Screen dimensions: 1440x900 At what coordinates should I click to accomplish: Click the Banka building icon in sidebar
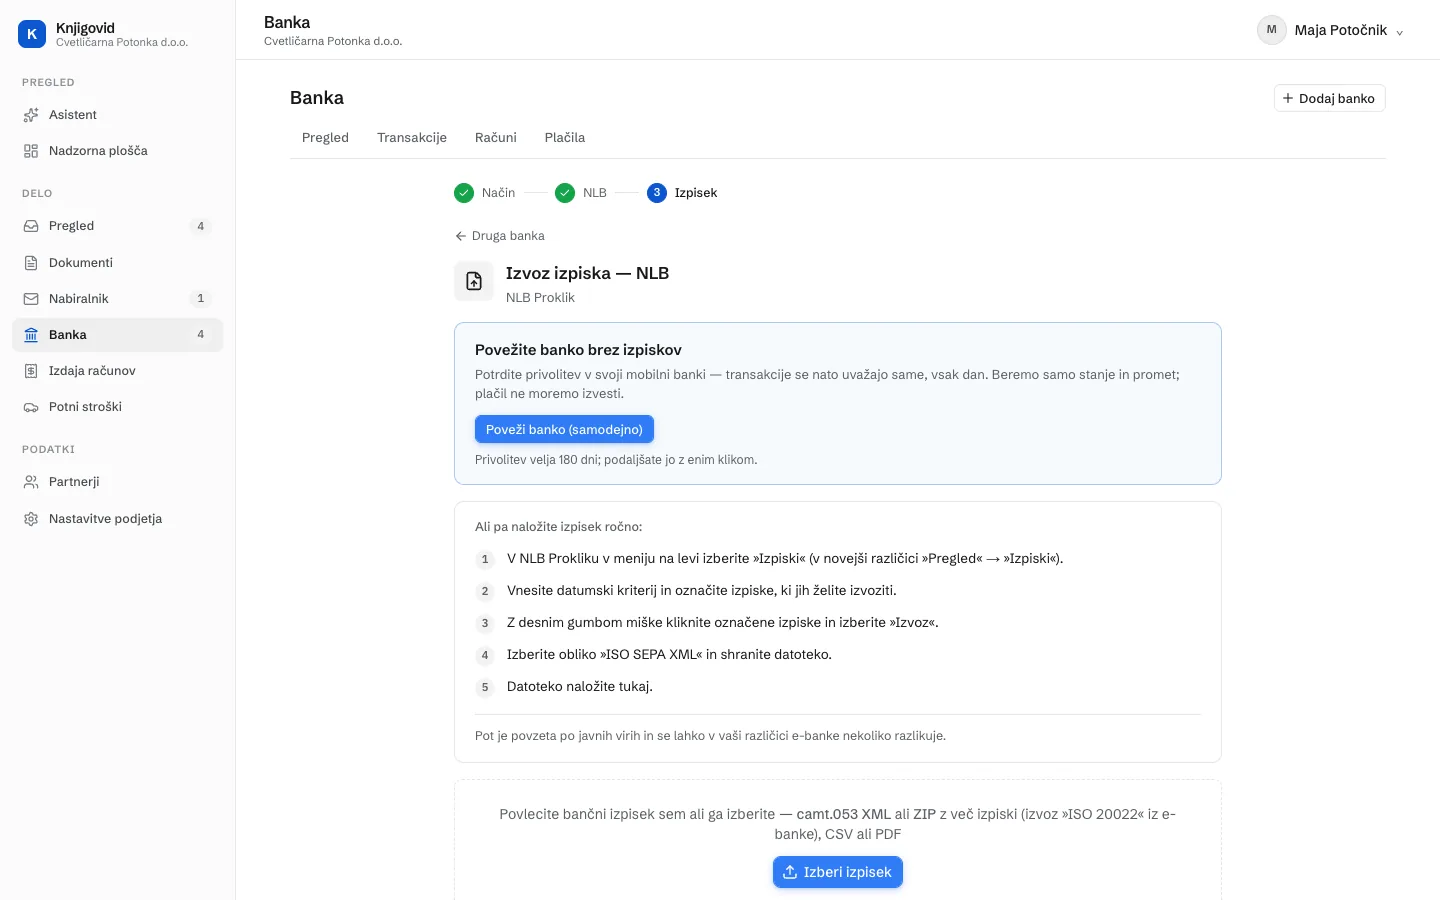coord(31,335)
